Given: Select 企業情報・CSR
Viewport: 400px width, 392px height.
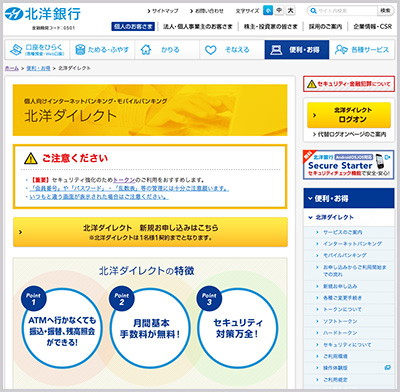Looking at the screenshot, I should tap(373, 26).
